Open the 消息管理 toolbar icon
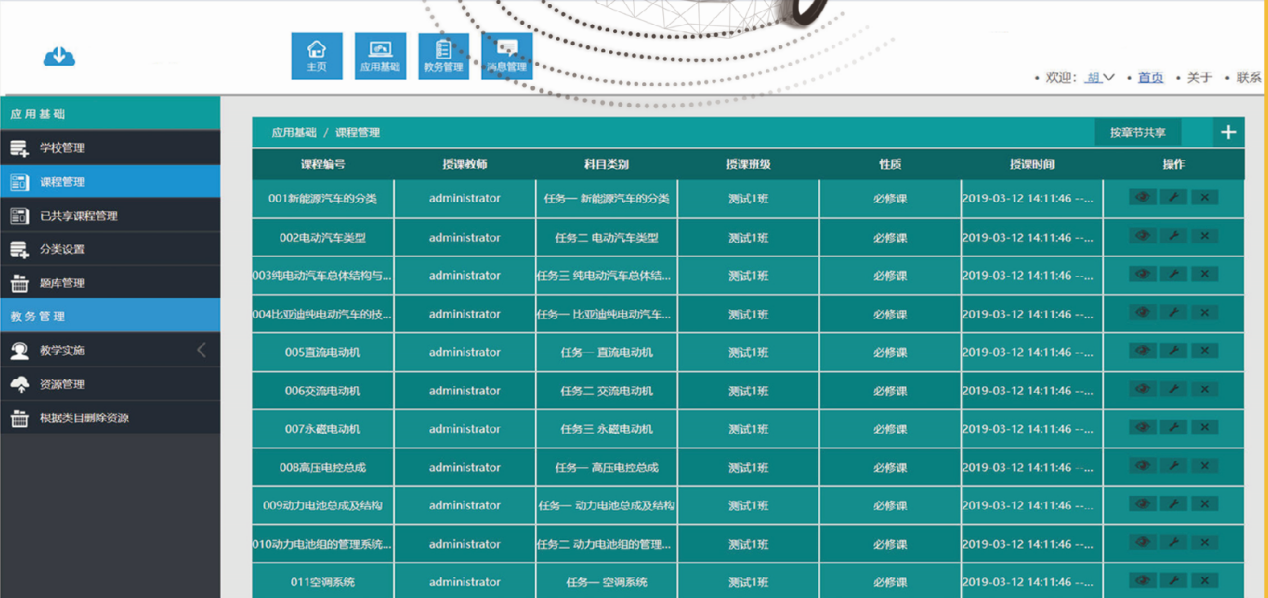The image size is (1268, 598). click(x=507, y=56)
